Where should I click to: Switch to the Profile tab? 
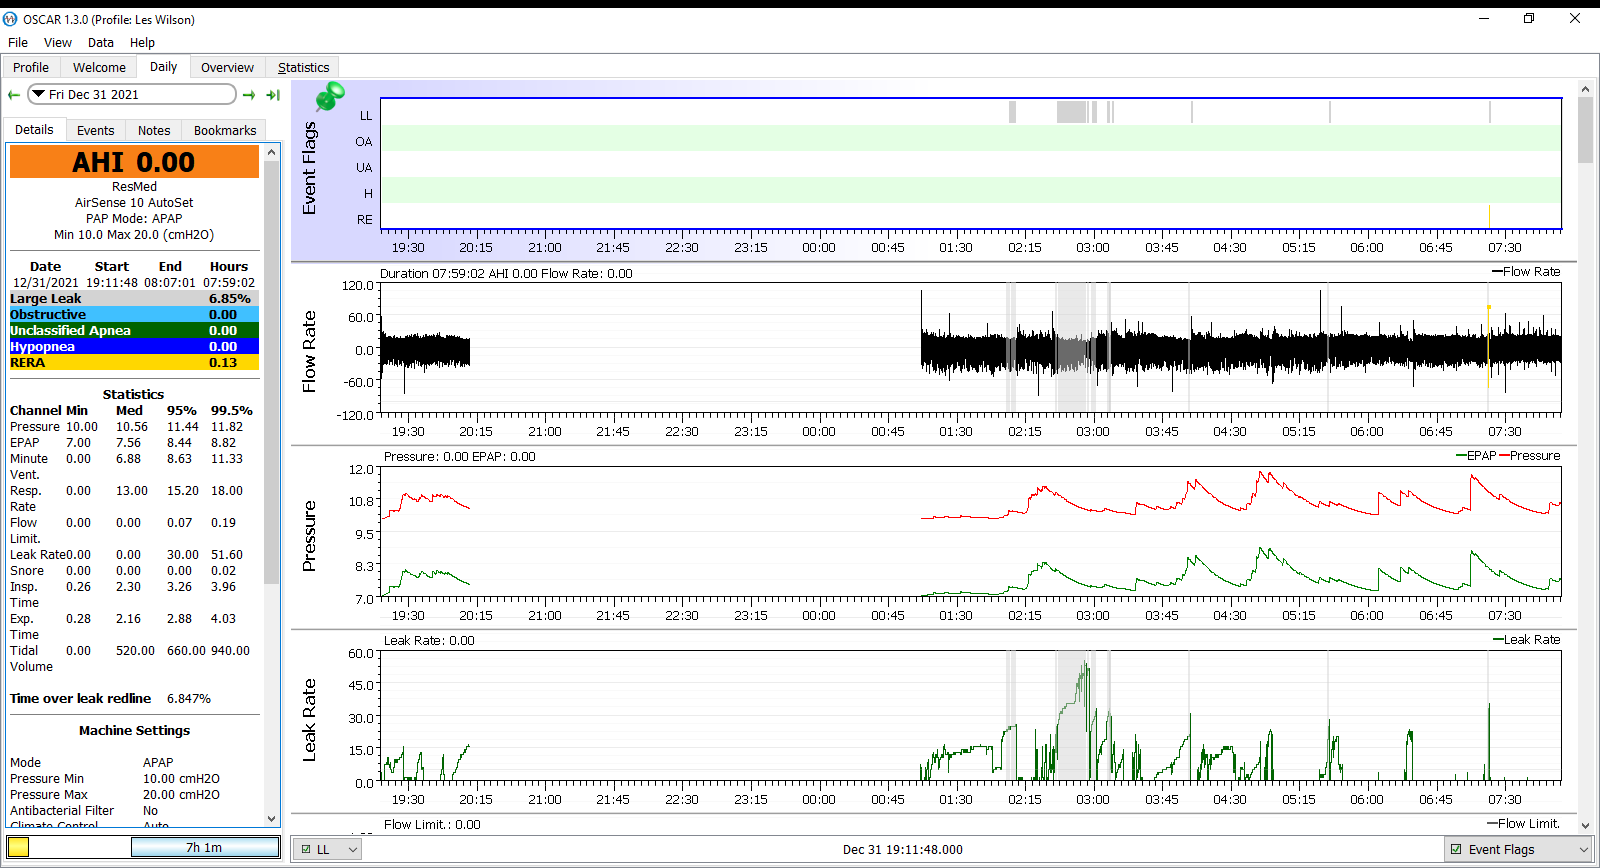coord(31,67)
